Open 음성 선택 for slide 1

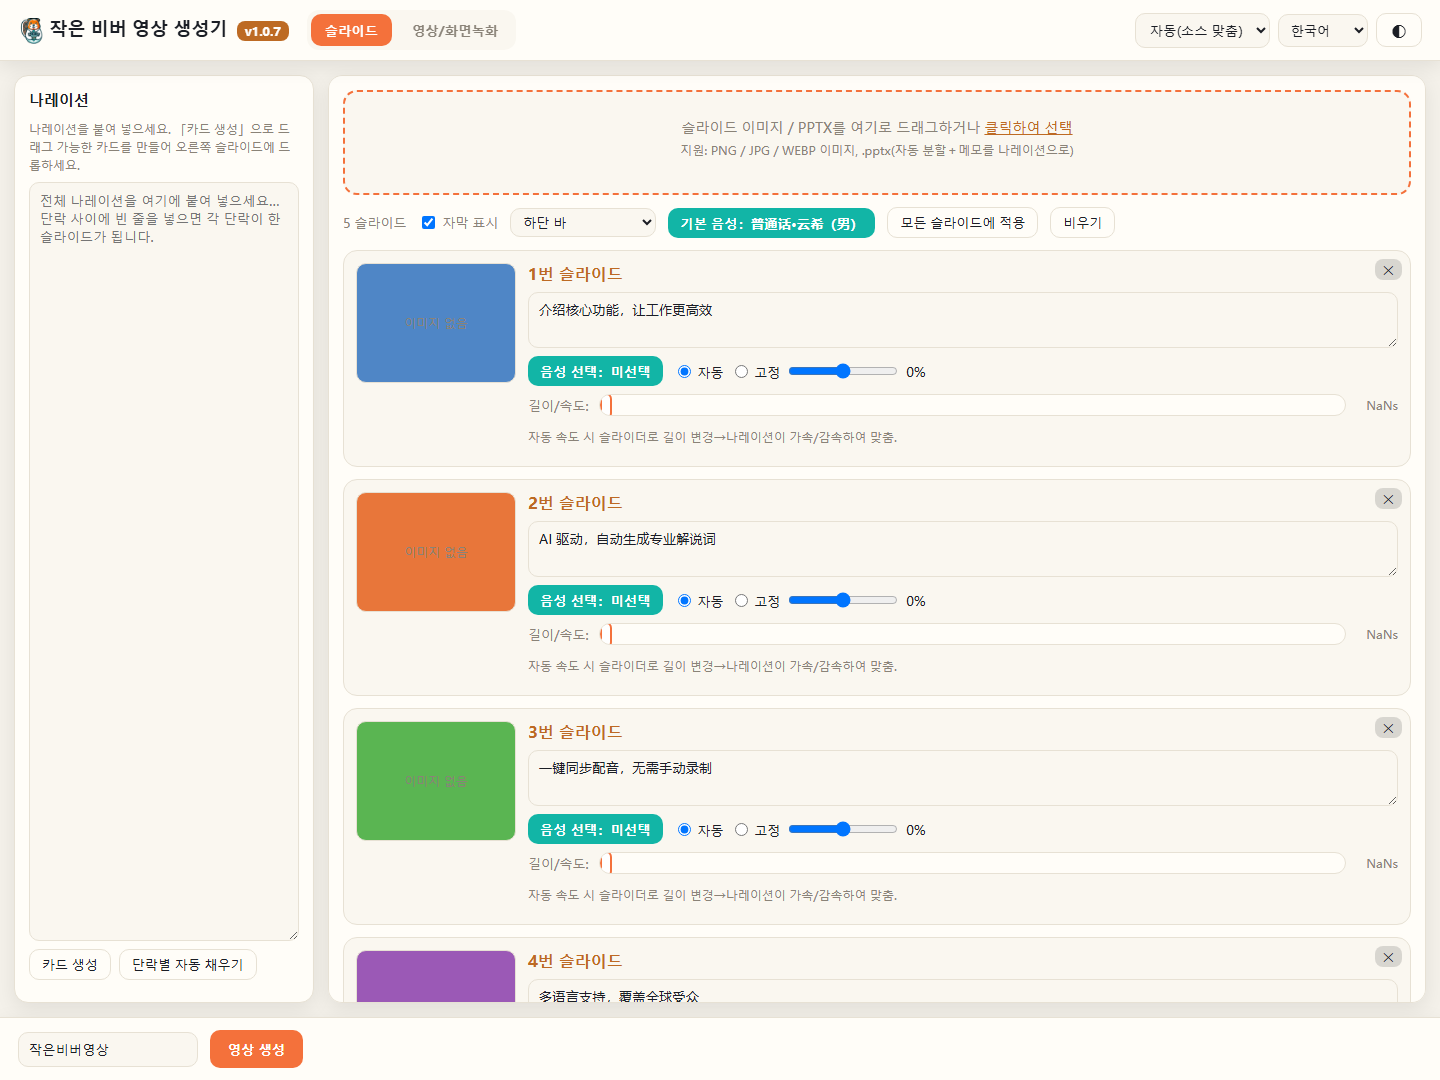(x=595, y=371)
